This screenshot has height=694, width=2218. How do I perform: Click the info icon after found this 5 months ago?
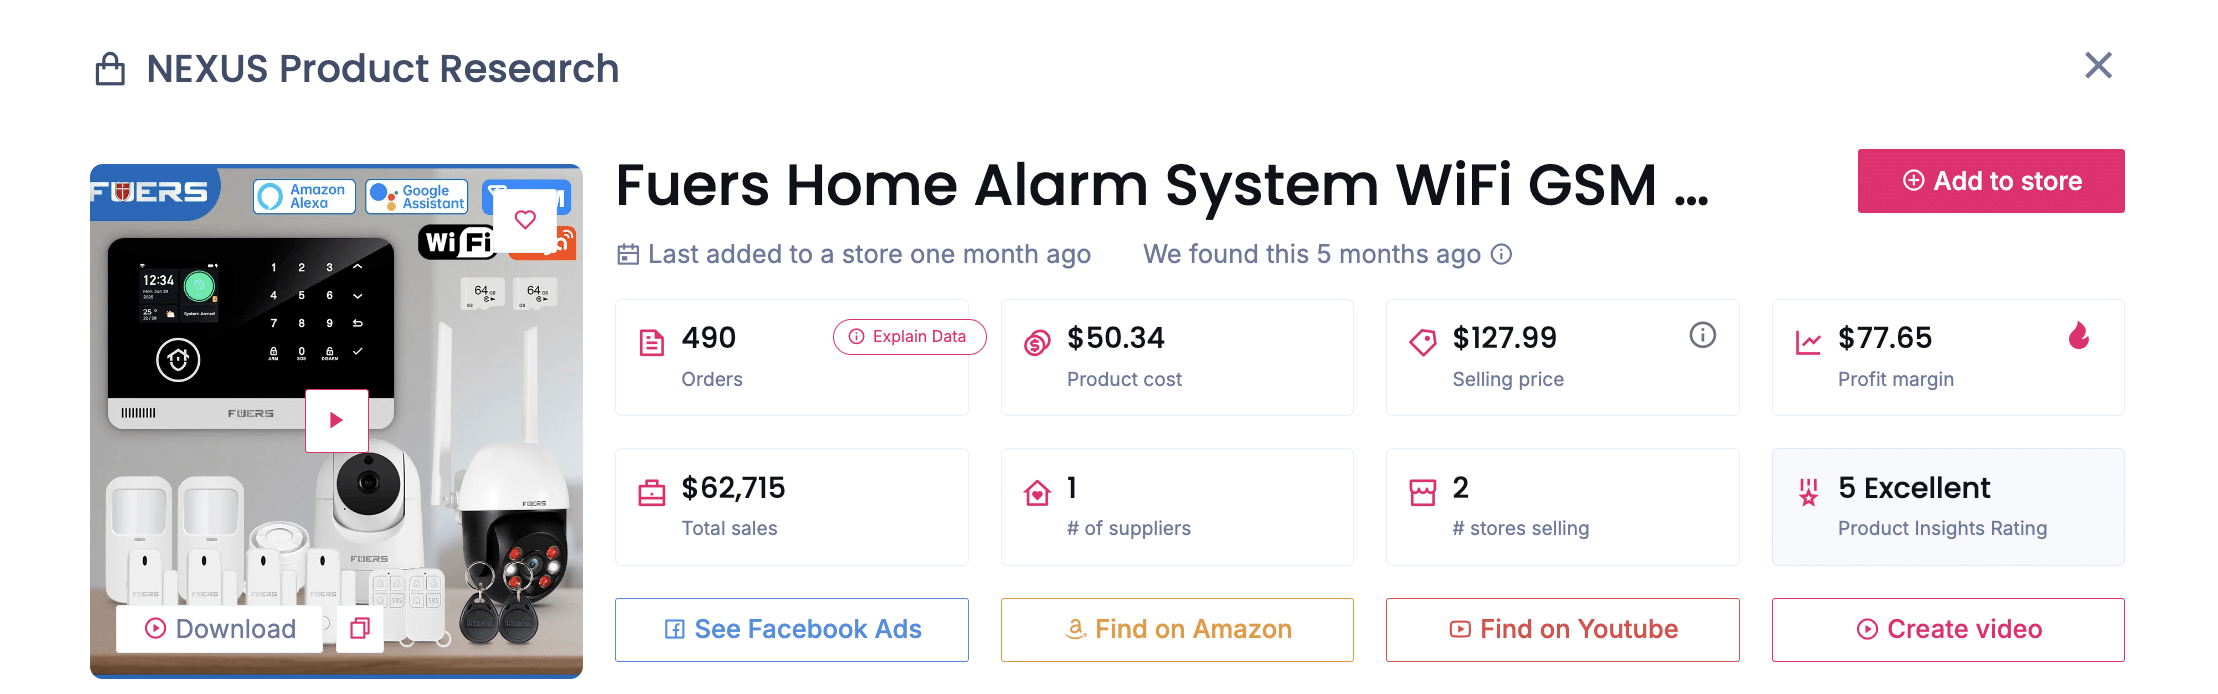[1501, 255]
